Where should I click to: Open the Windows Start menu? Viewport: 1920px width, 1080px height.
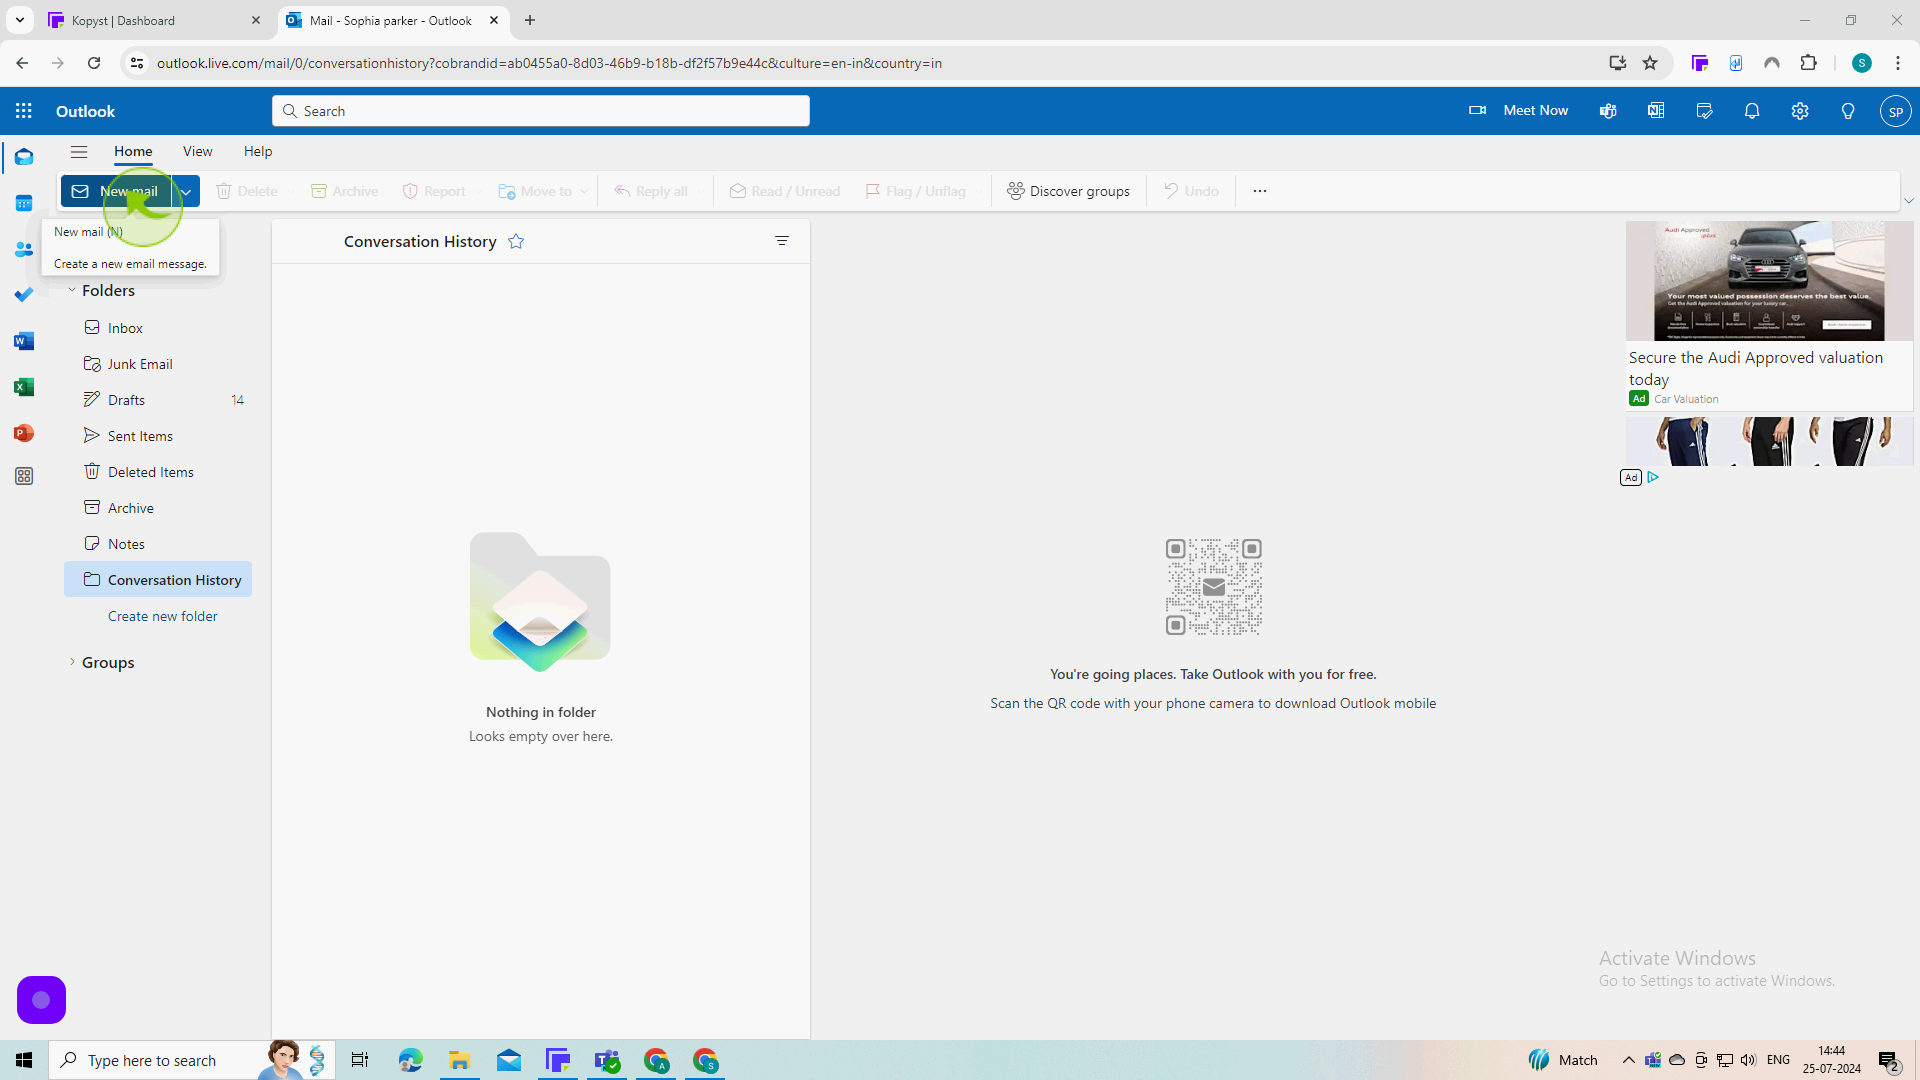[24, 1060]
